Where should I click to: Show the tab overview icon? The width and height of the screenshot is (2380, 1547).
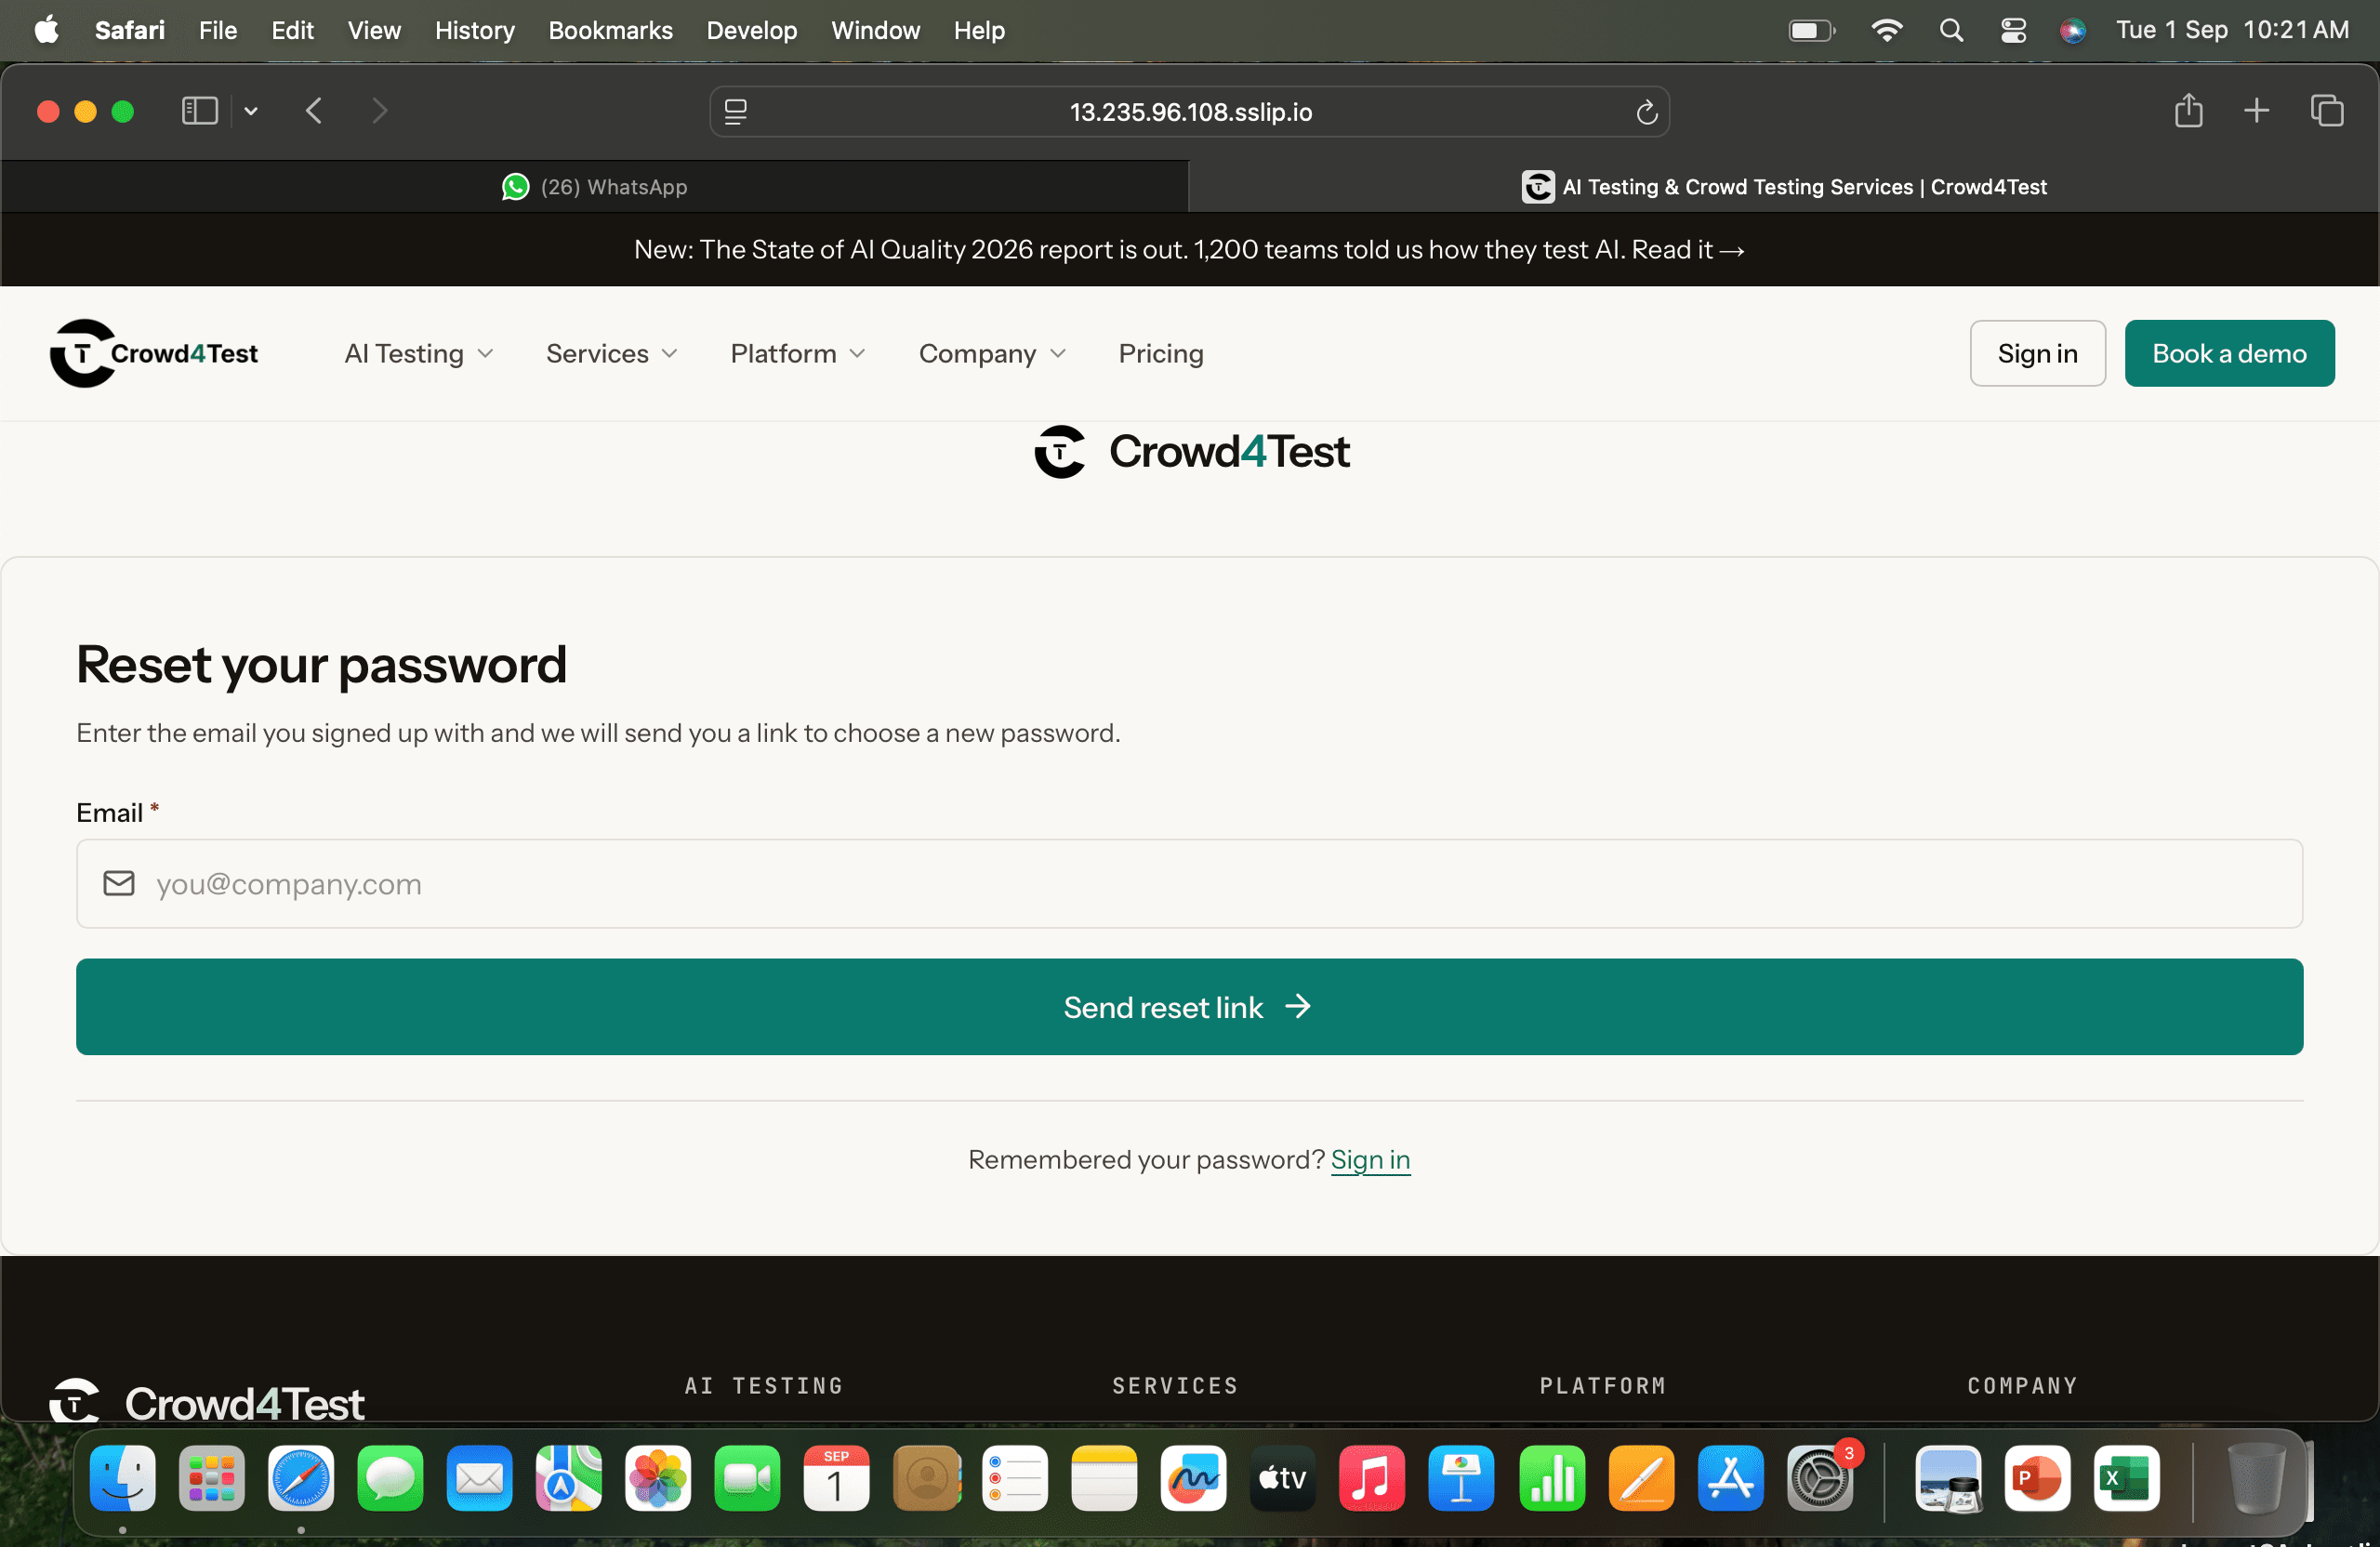2327,110
